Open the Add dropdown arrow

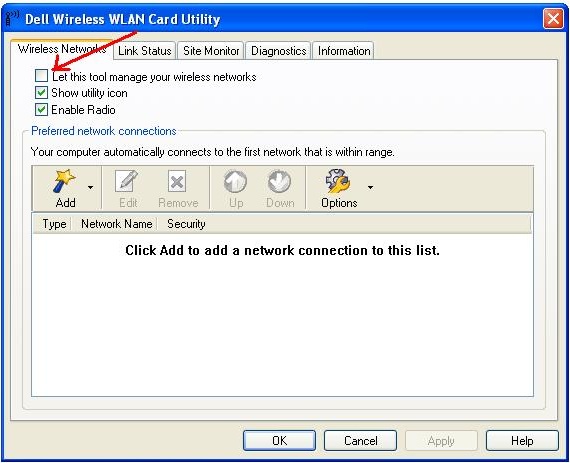click(91, 188)
